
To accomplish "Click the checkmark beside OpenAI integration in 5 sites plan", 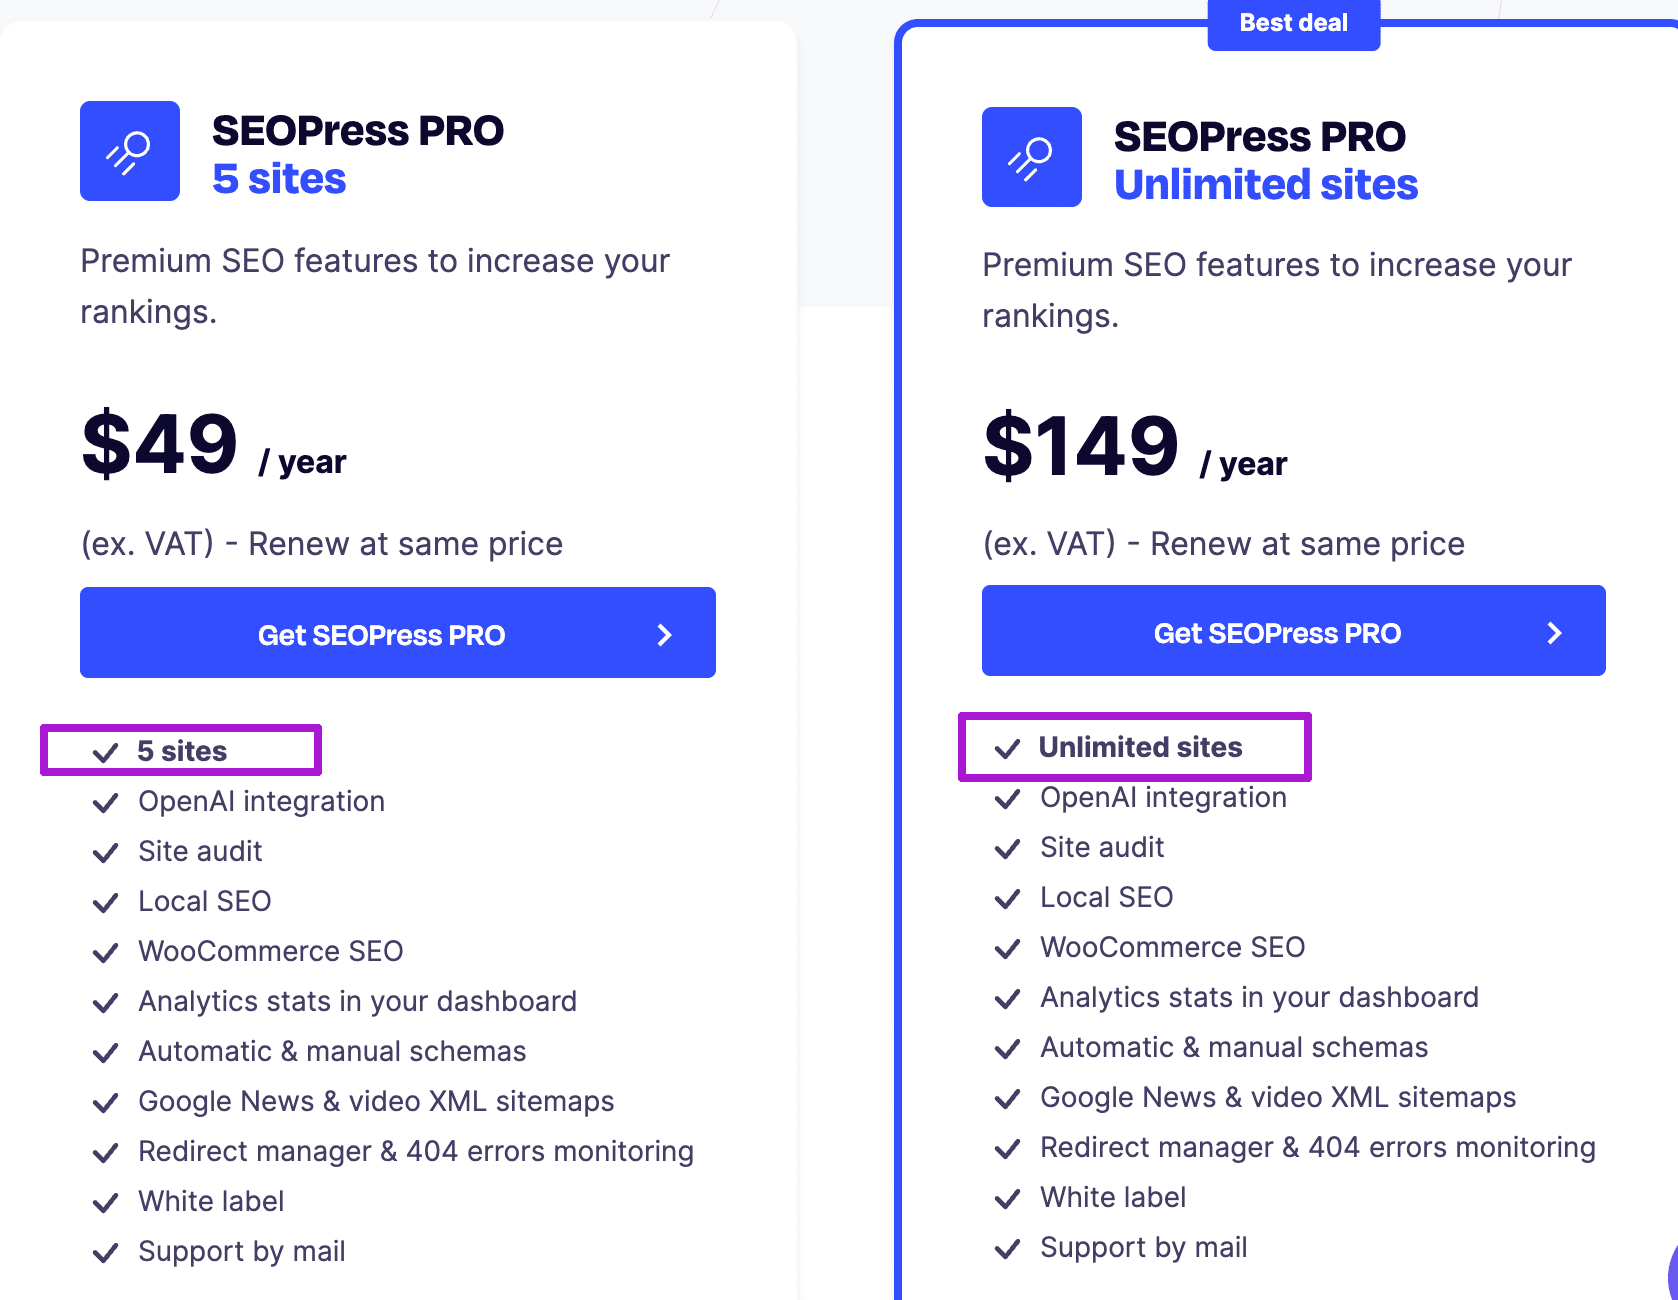I will 106,803.
